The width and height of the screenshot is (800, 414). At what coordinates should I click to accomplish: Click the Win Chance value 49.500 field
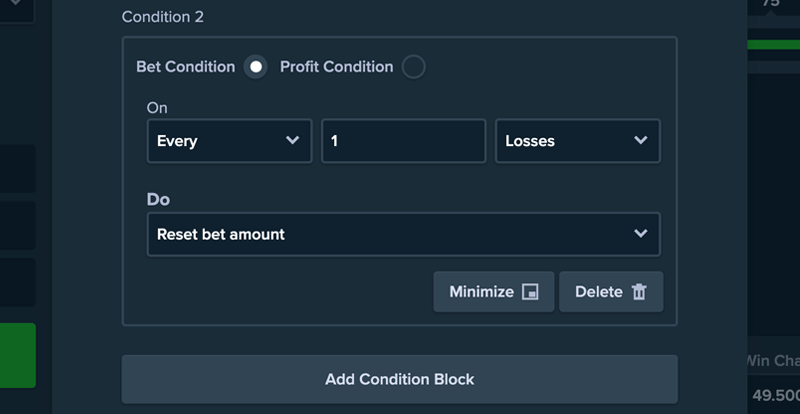775,395
